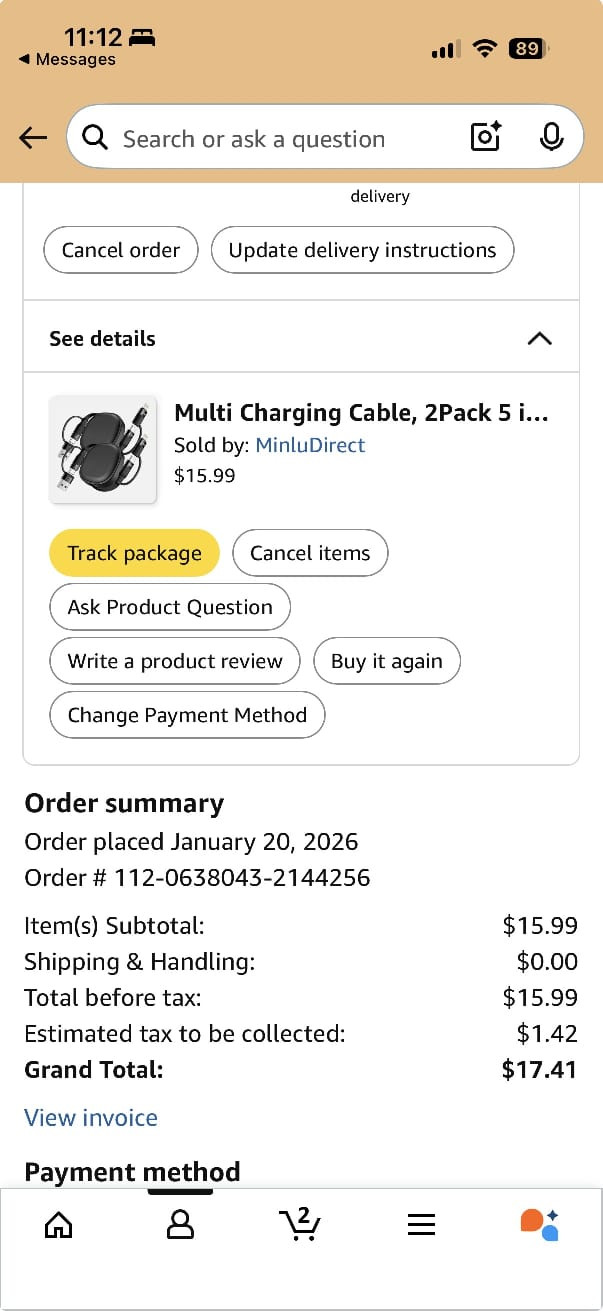This screenshot has height=1311, width=603.
Task: Collapse the See details section
Action: click(539, 338)
